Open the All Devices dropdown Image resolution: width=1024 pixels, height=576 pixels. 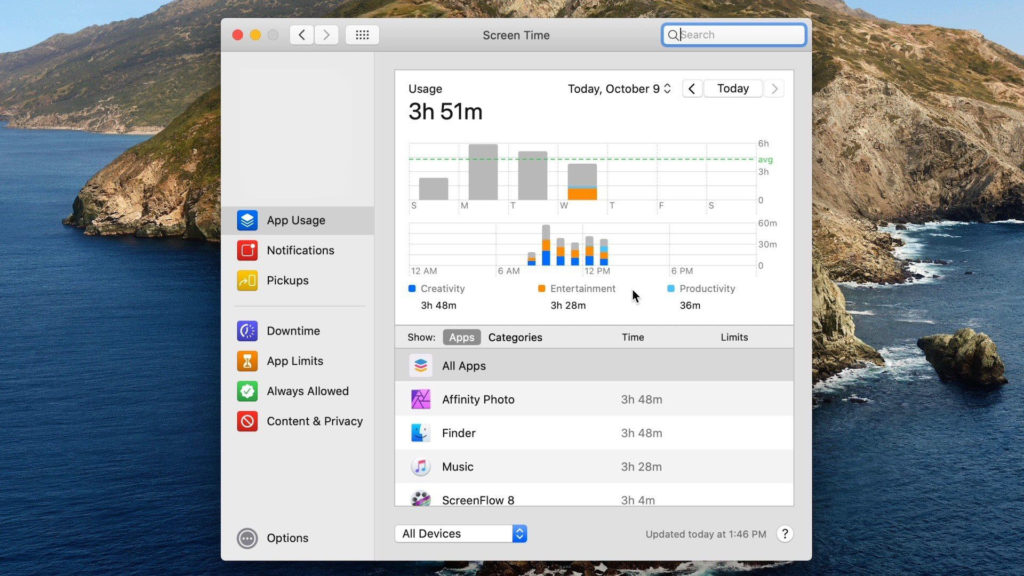[x=461, y=534]
